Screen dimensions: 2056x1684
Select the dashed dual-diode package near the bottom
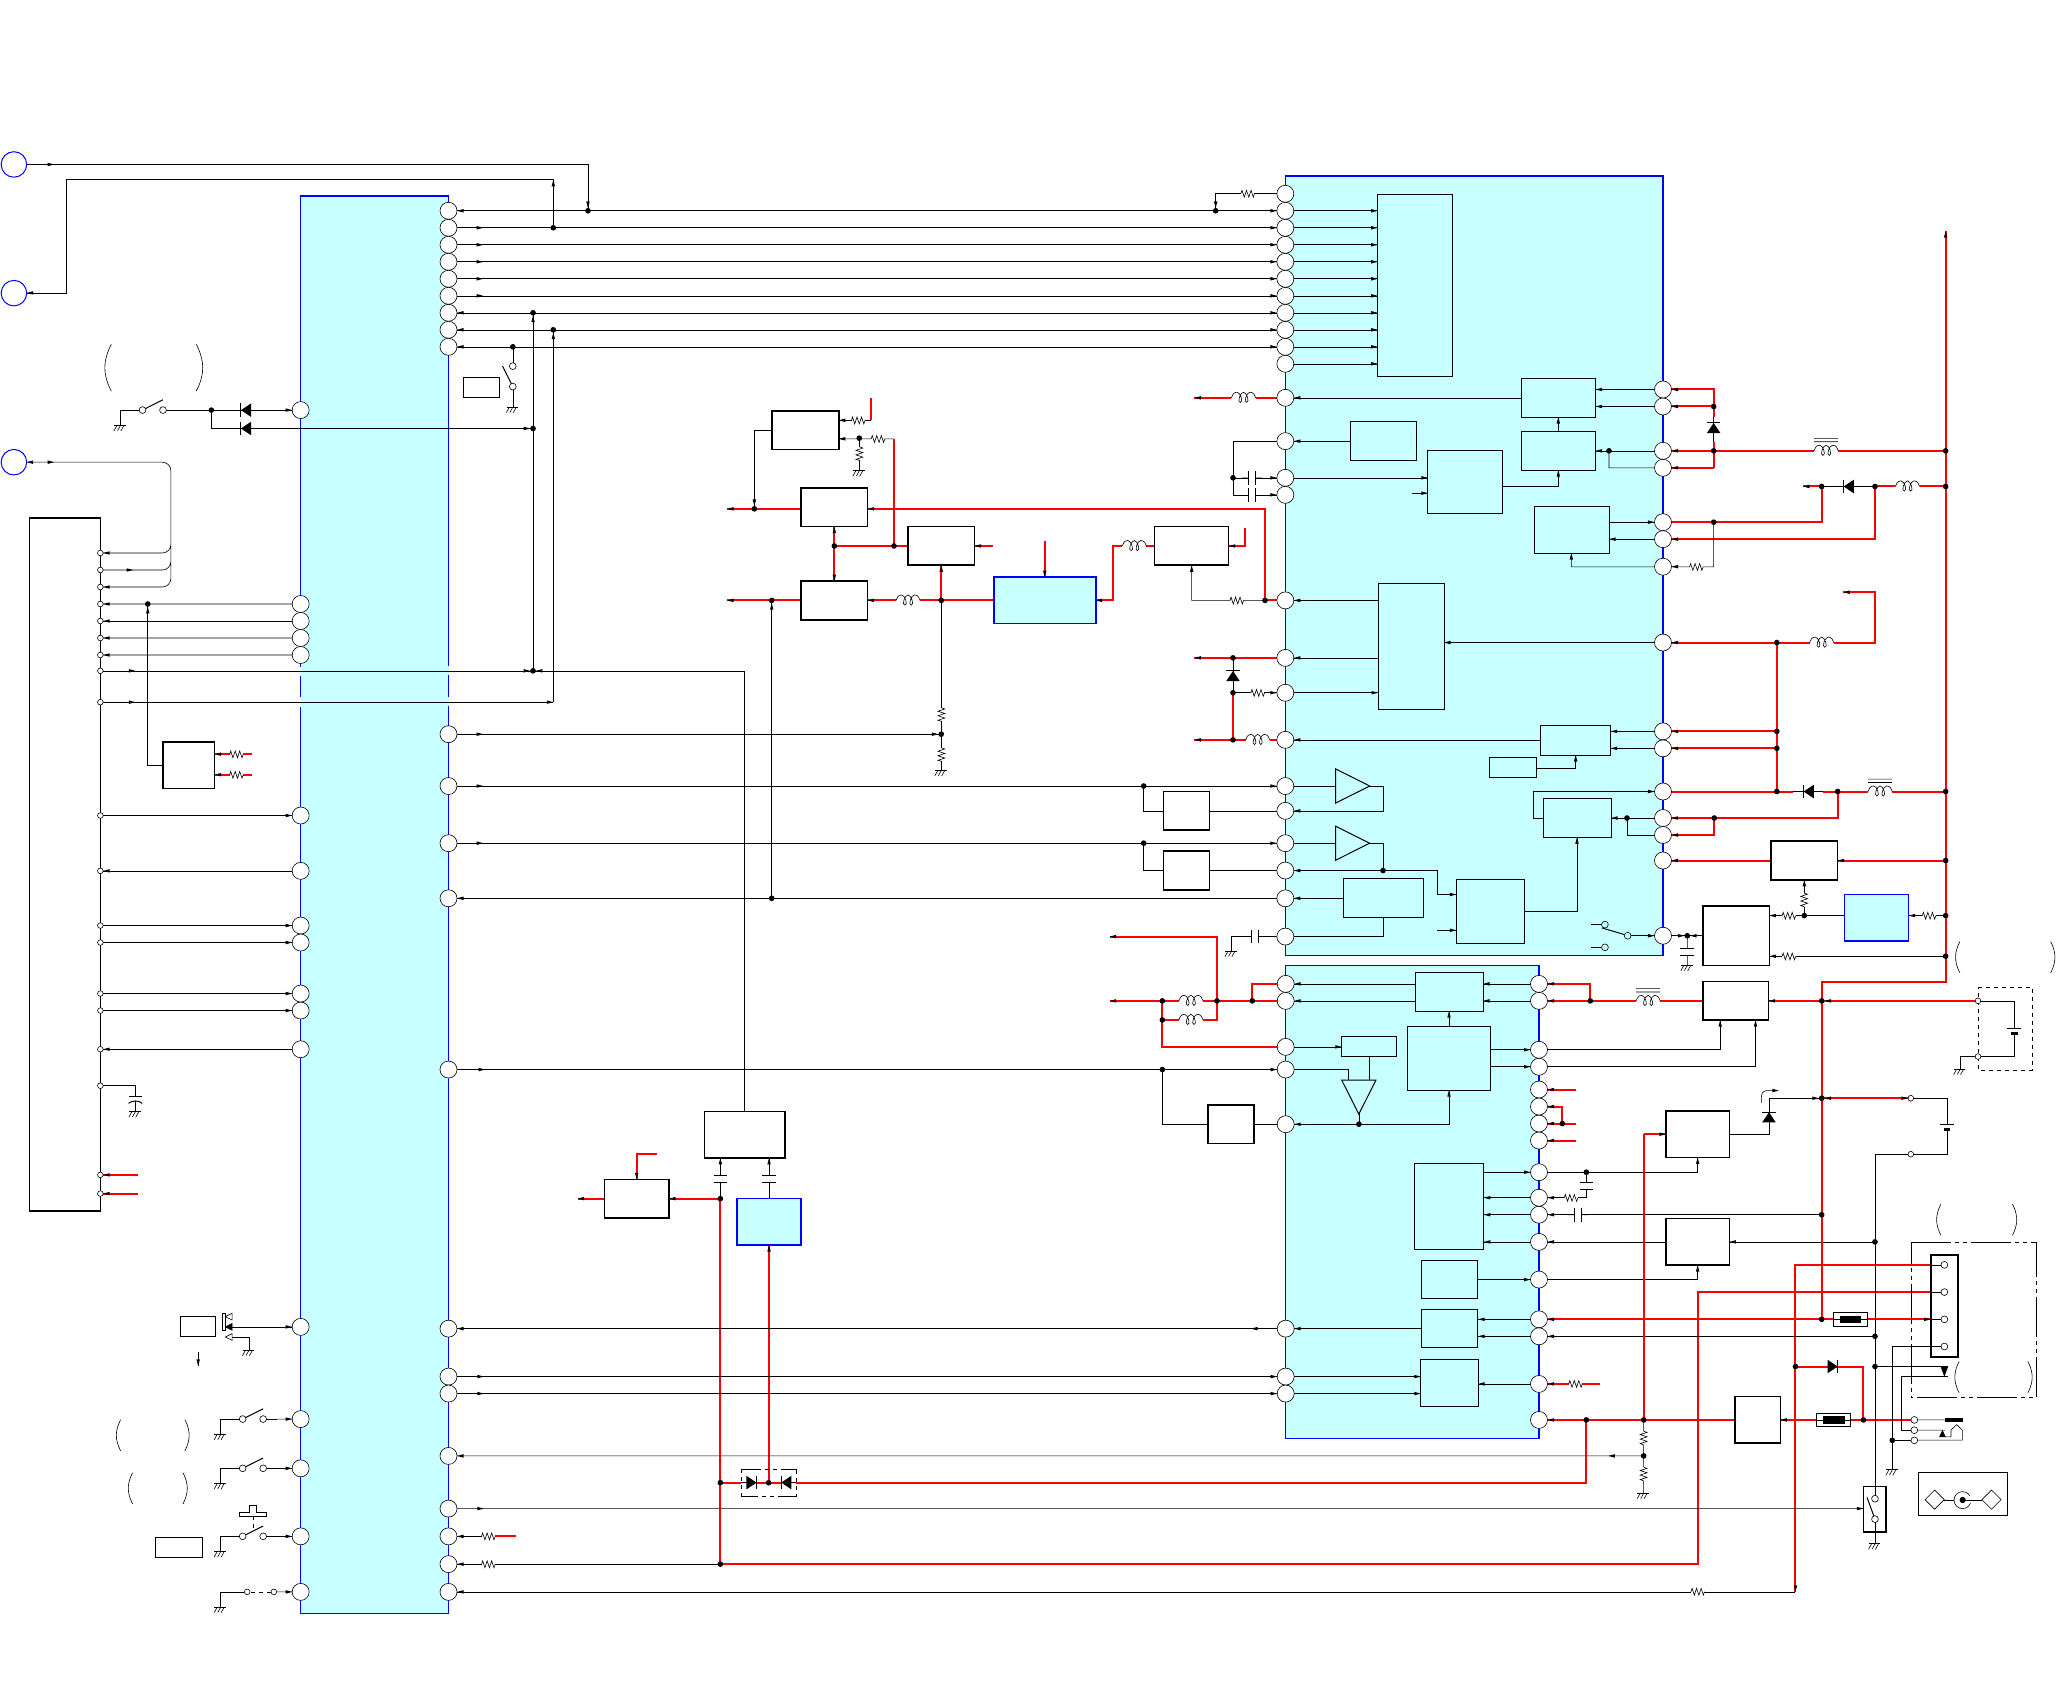pyautogui.click(x=768, y=1482)
